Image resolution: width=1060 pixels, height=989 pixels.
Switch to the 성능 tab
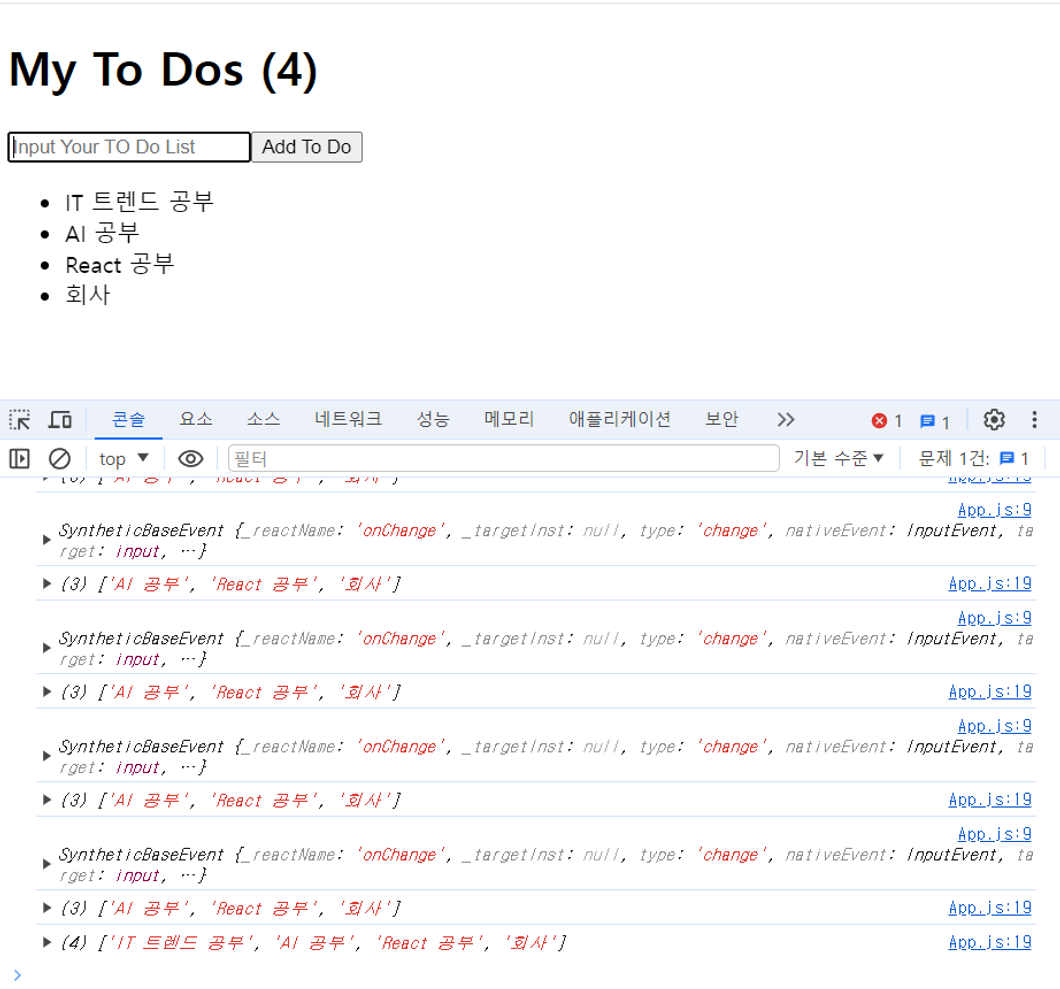tap(433, 420)
